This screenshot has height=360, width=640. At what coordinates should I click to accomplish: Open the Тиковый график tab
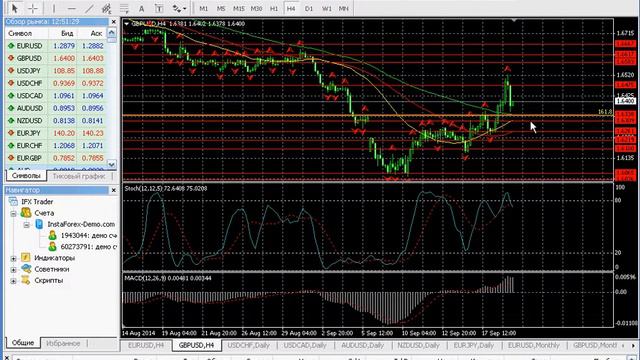(x=79, y=176)
